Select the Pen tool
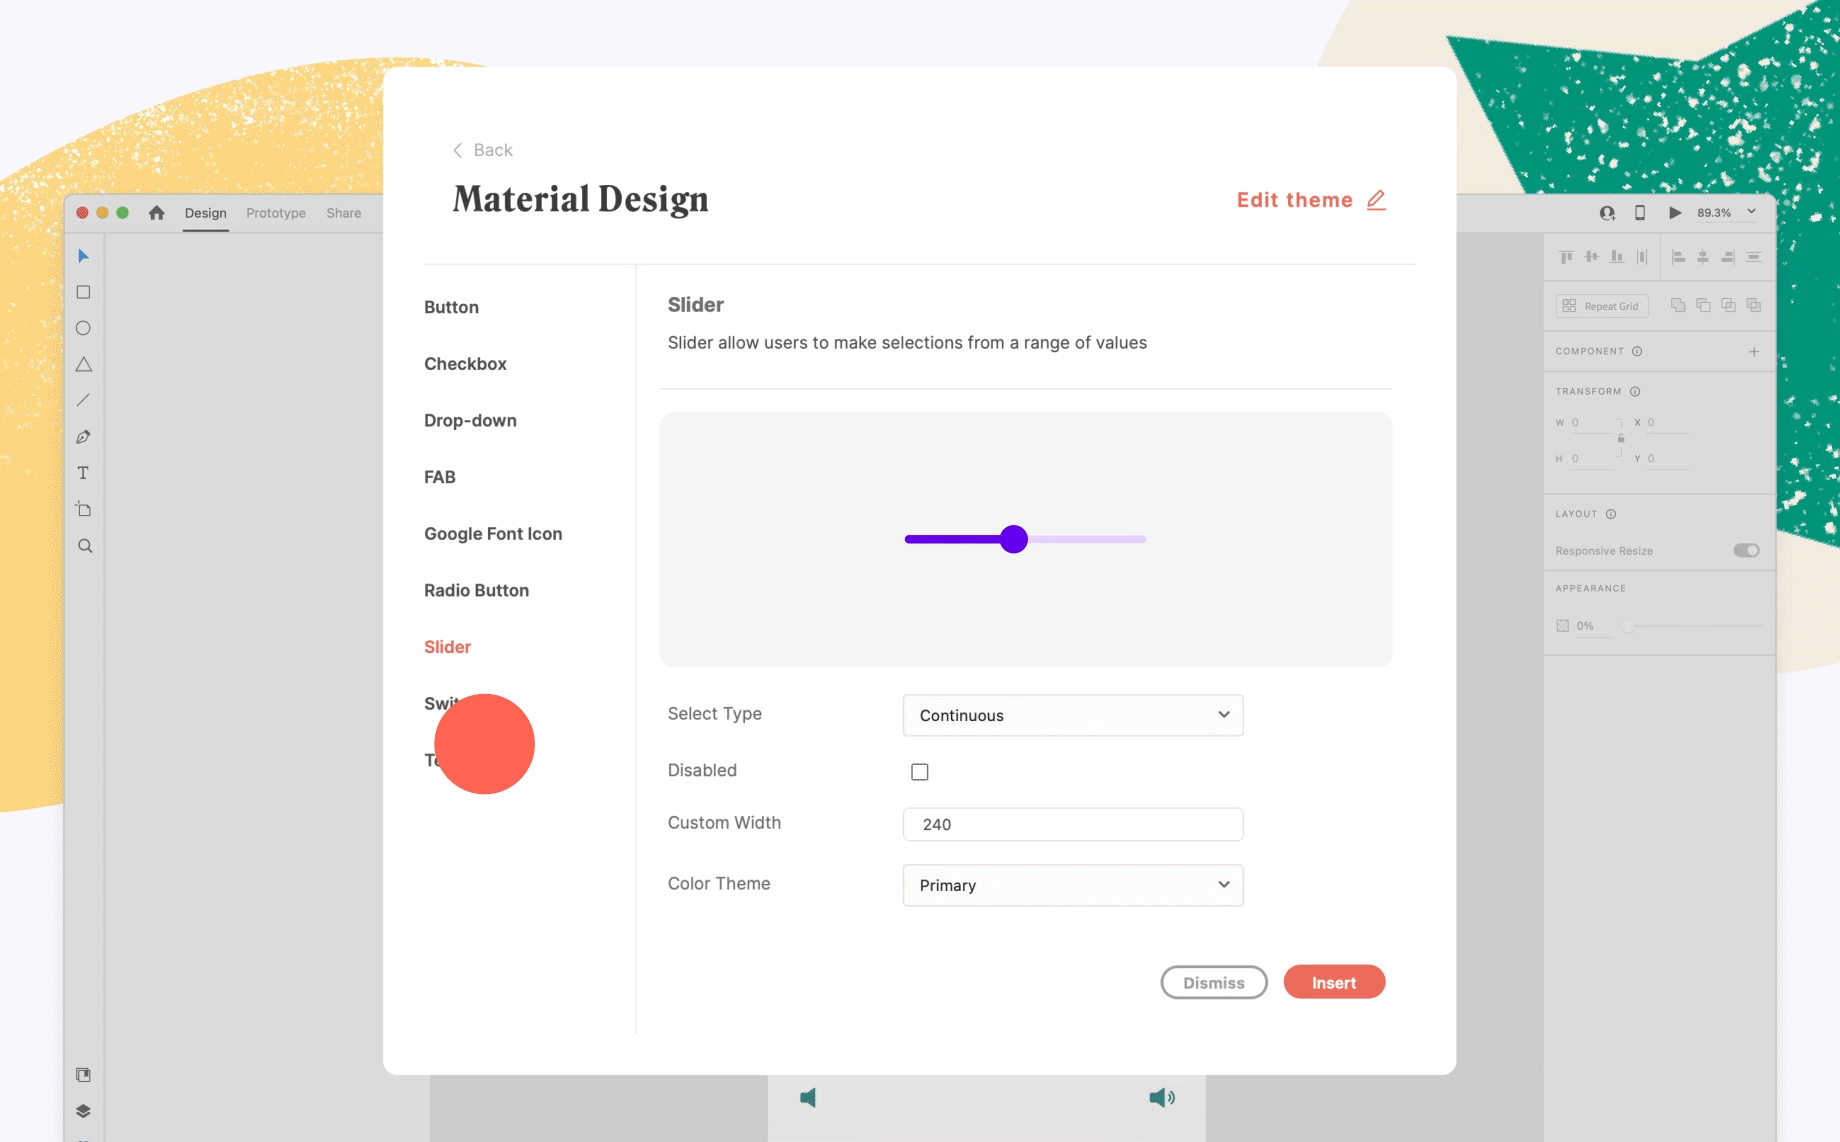 [84, 437]
